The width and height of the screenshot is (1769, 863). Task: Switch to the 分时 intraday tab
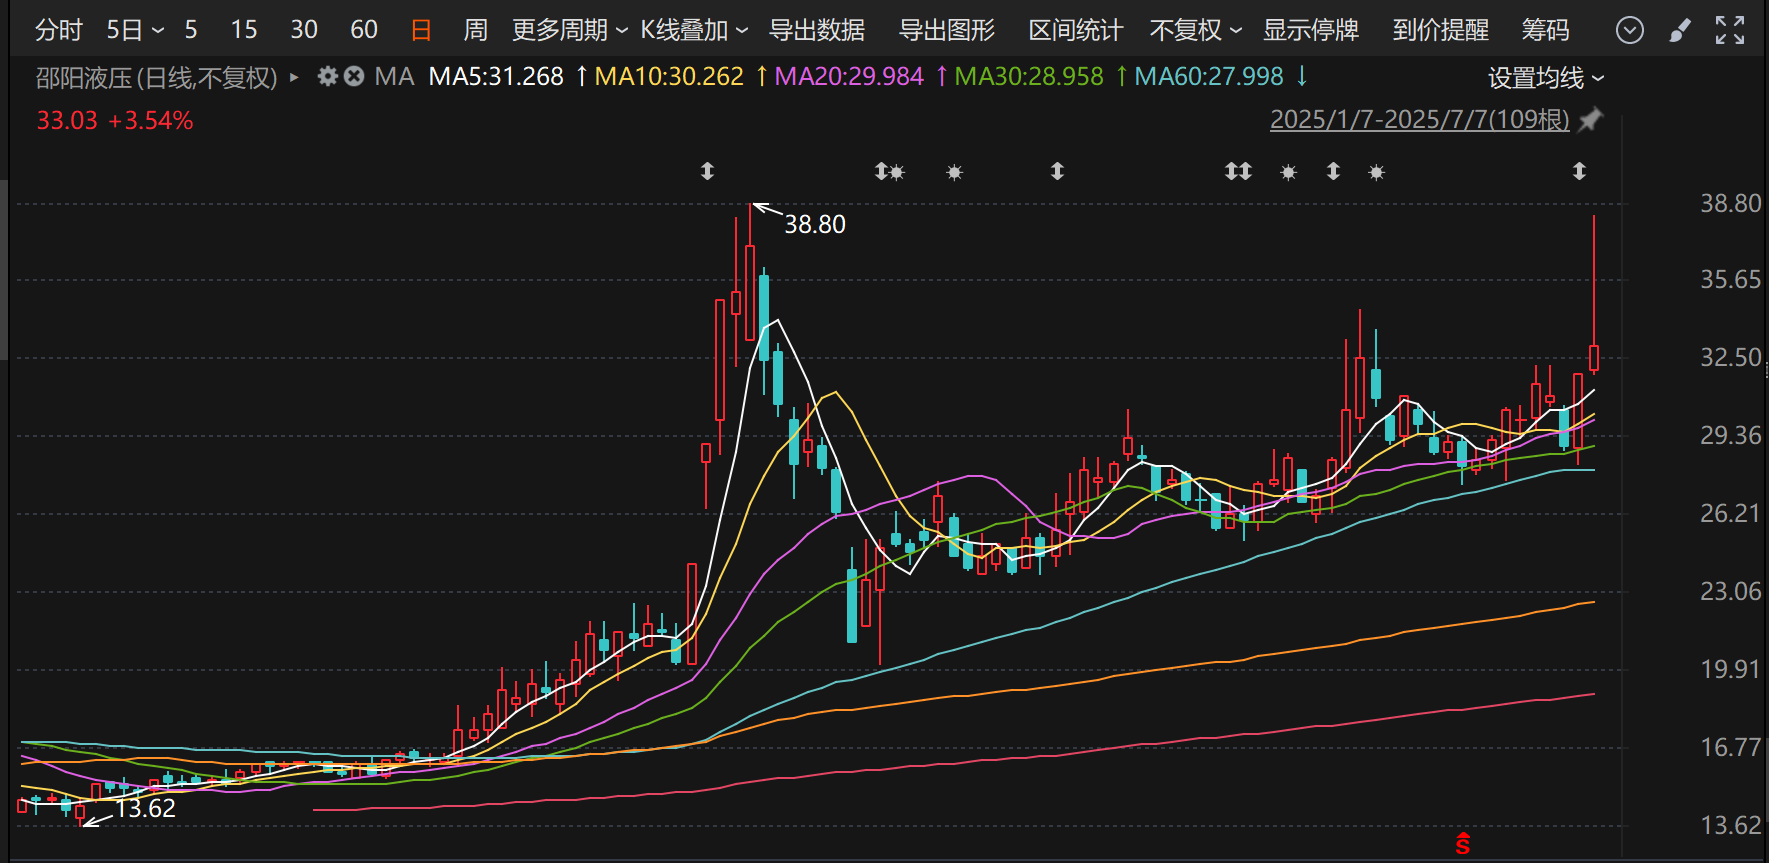(58, 31)
